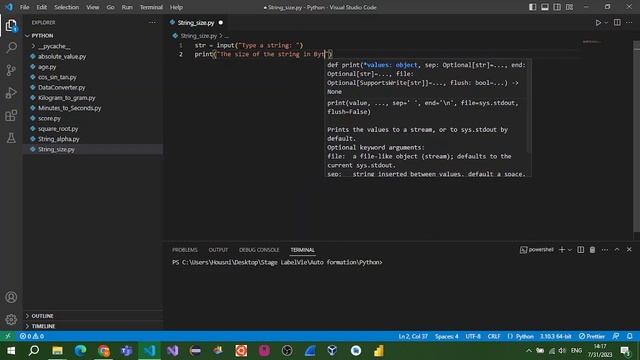Open the Extensions view
Viewport: 640px width, 360px height.
[11, 116]
